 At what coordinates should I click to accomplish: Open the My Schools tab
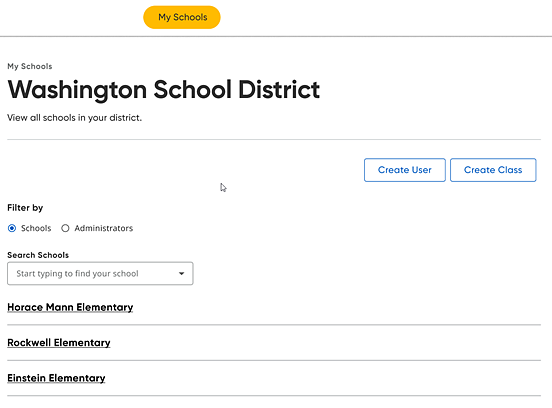[x=182, y=17]
